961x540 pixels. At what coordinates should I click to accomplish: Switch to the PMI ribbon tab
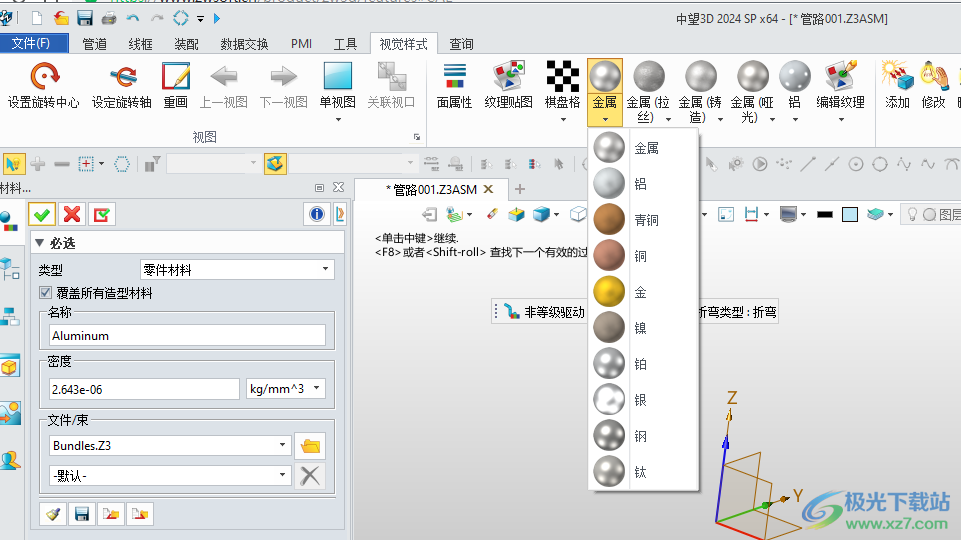[x=301, y=44]
